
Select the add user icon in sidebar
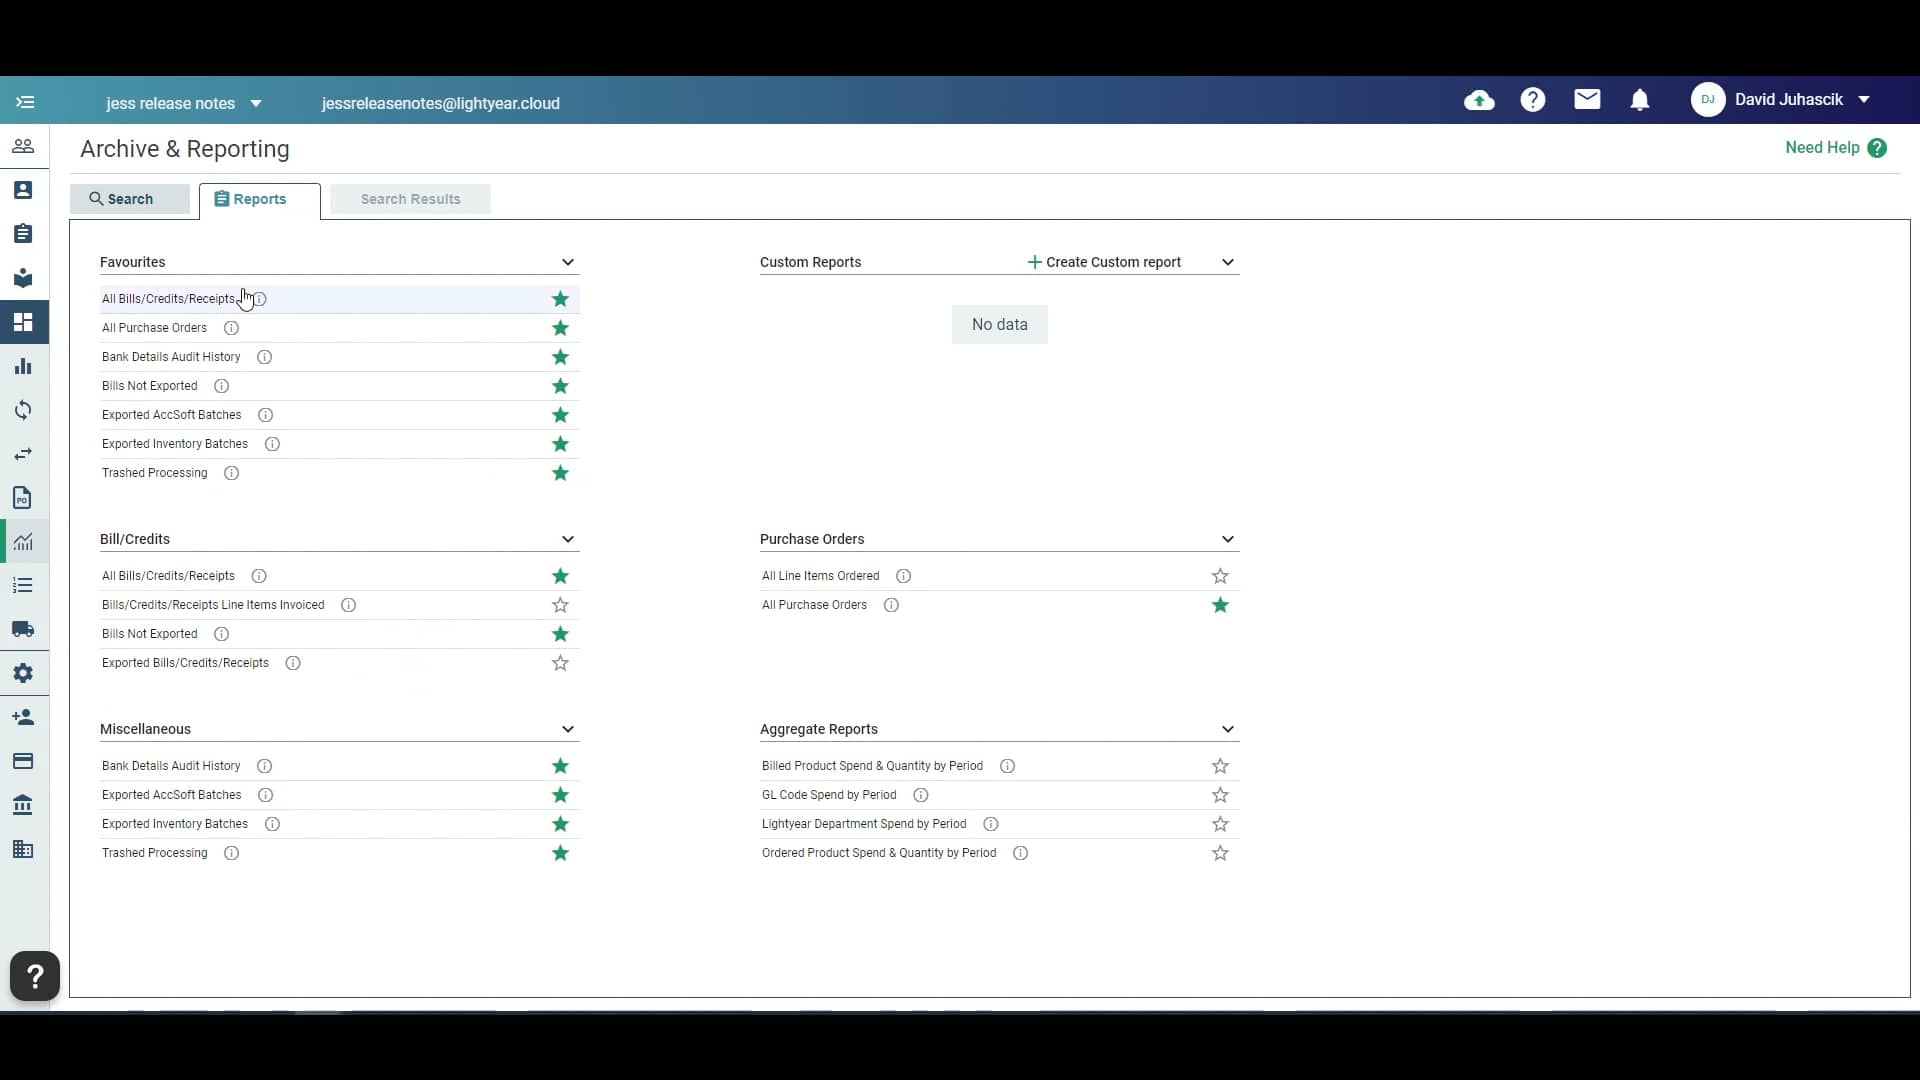pyautogui.click(x=22, y=716)
